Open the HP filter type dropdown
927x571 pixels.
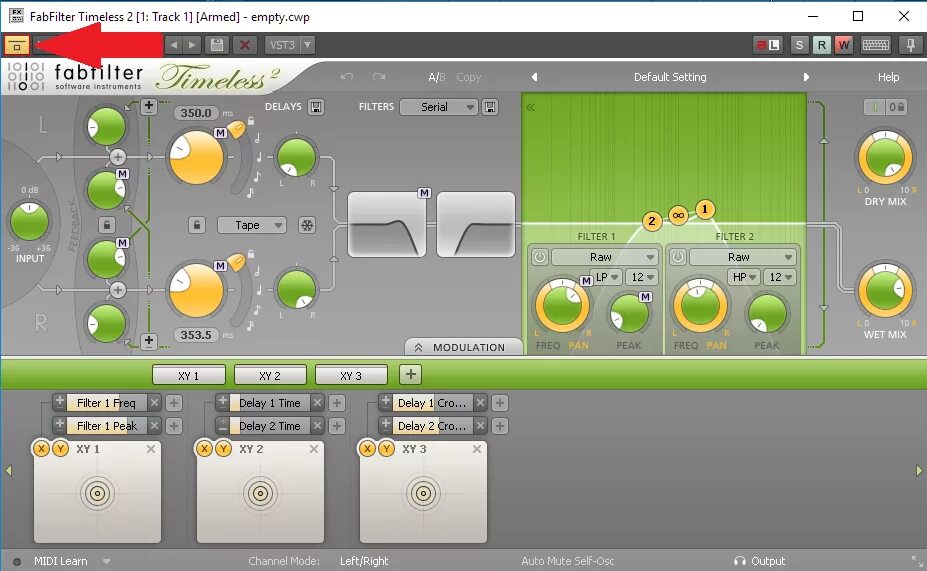[x=744, y=277]
